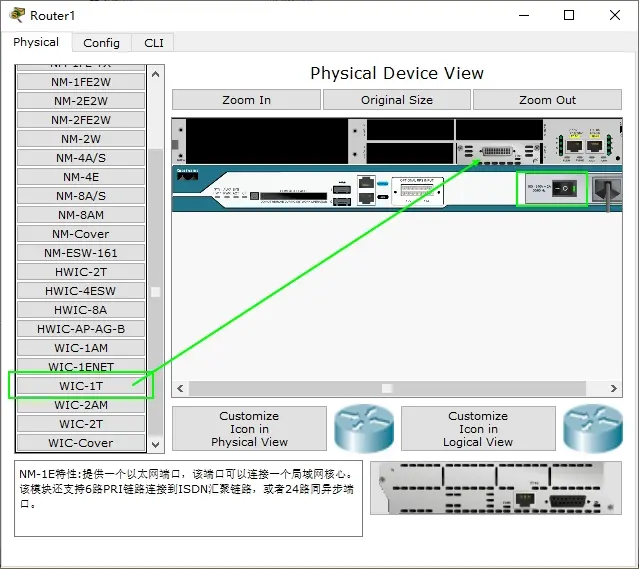Click the Cisco logo on router chassis

point(187,174)
